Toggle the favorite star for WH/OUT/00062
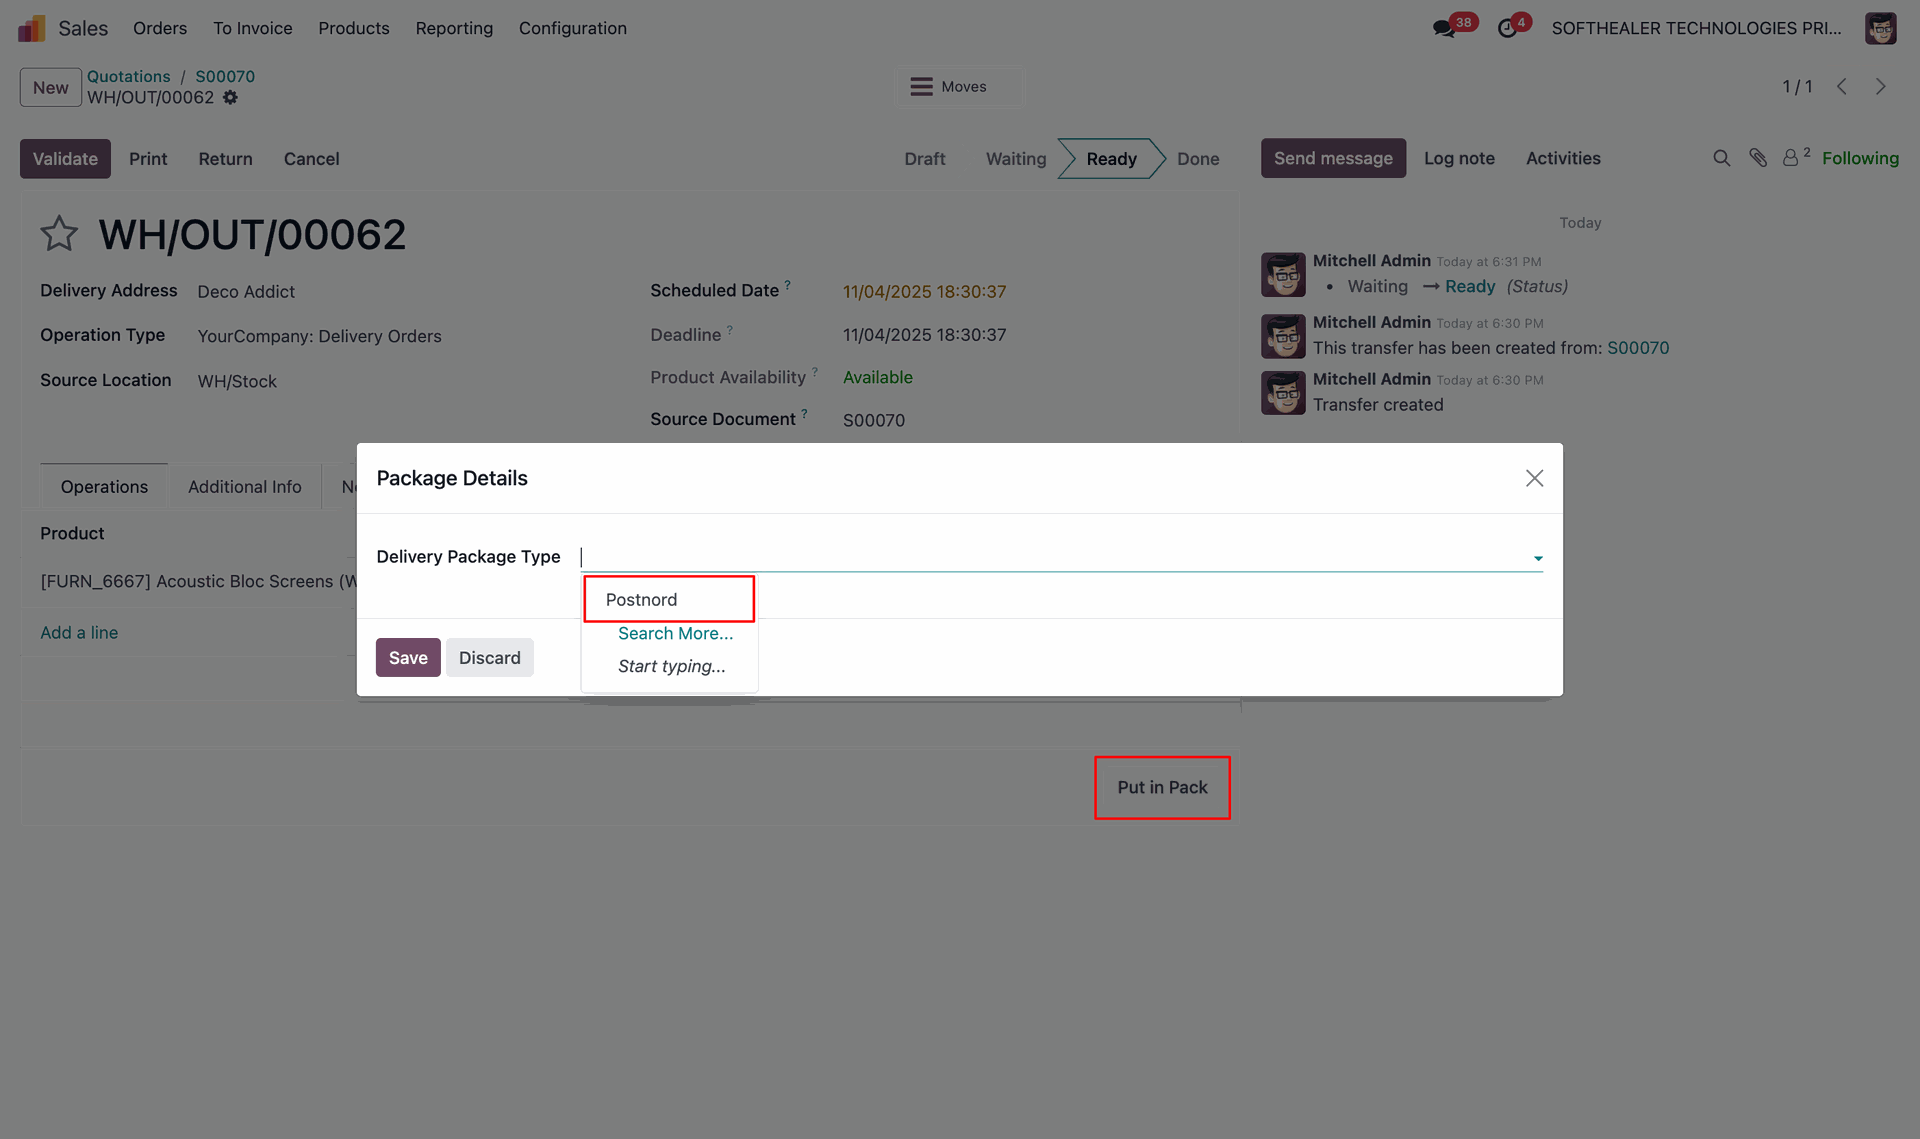Viewport: 1920px width, 1139px height. tap(59, 234)
